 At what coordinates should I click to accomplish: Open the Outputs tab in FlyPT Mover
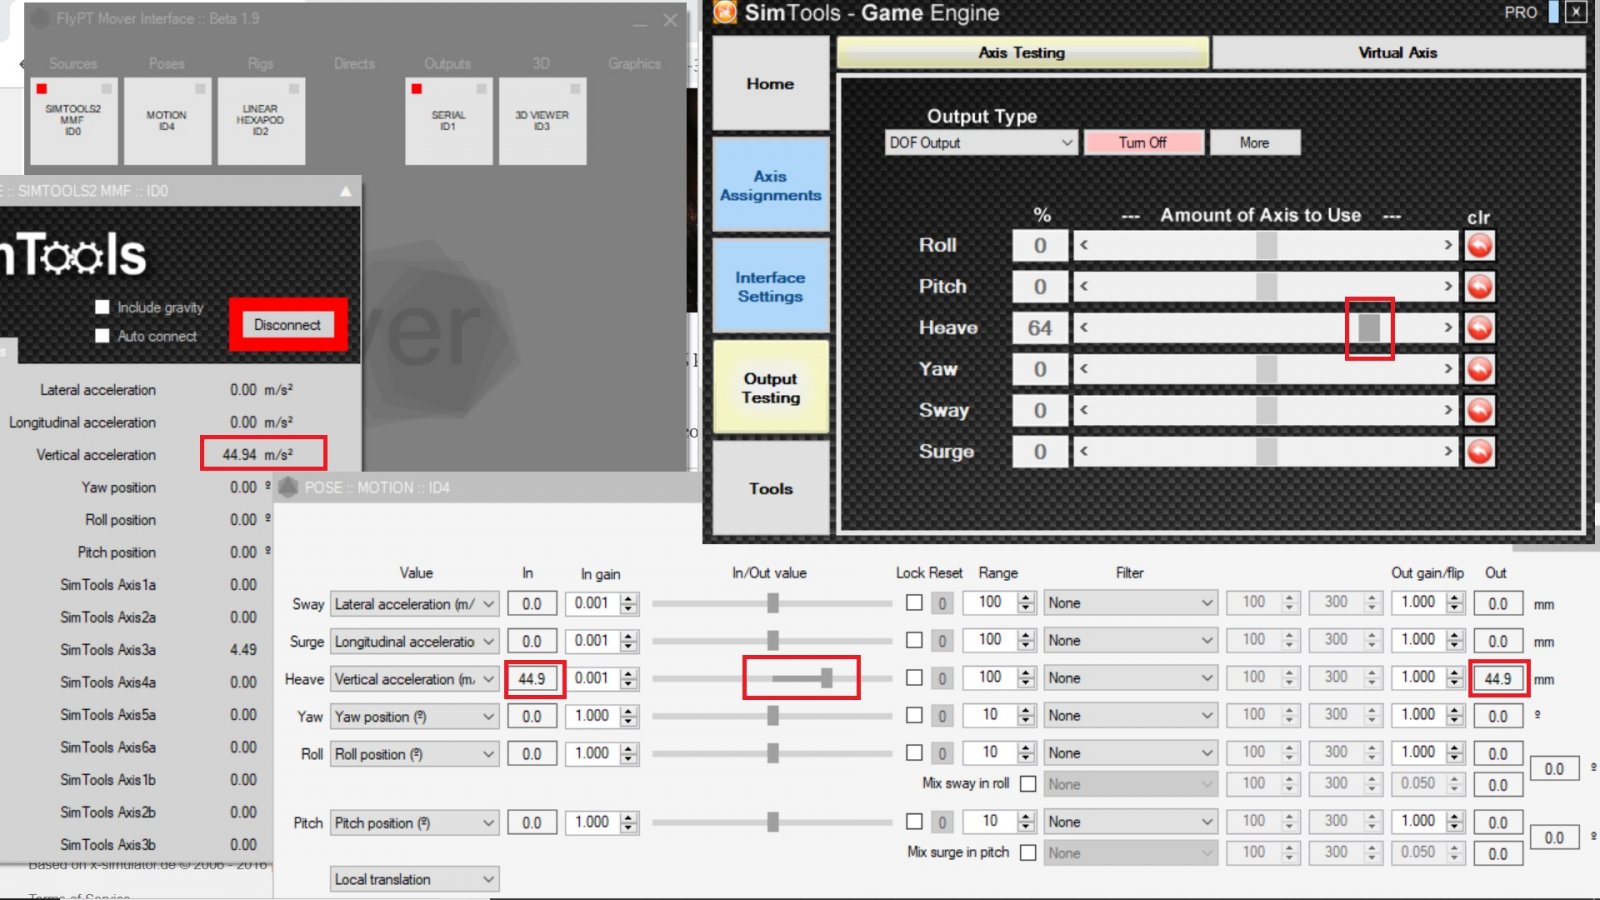tap(448, 64)
